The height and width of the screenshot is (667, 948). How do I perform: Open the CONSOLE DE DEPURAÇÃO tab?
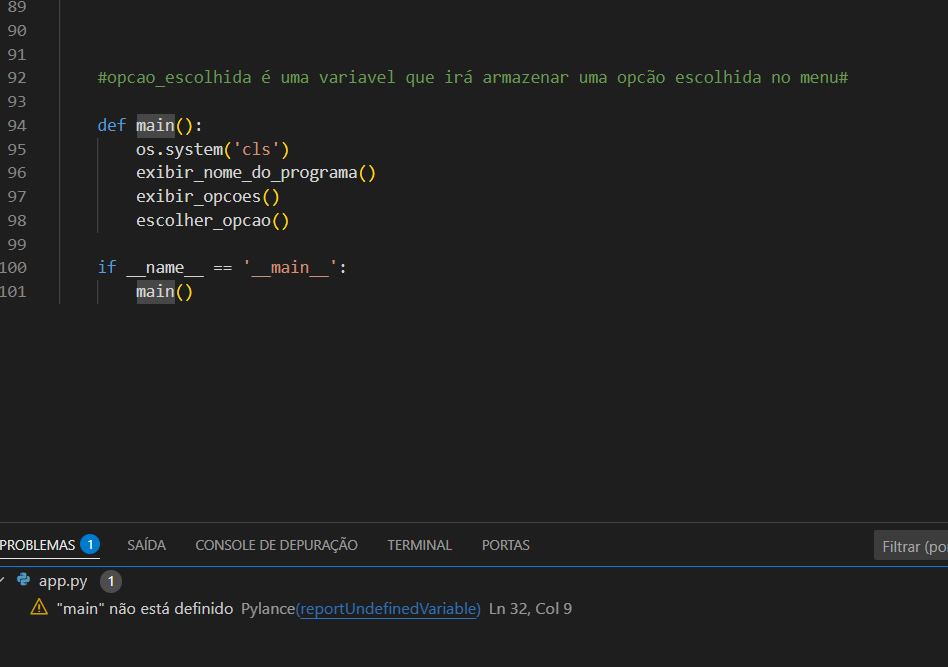(276, 545)
